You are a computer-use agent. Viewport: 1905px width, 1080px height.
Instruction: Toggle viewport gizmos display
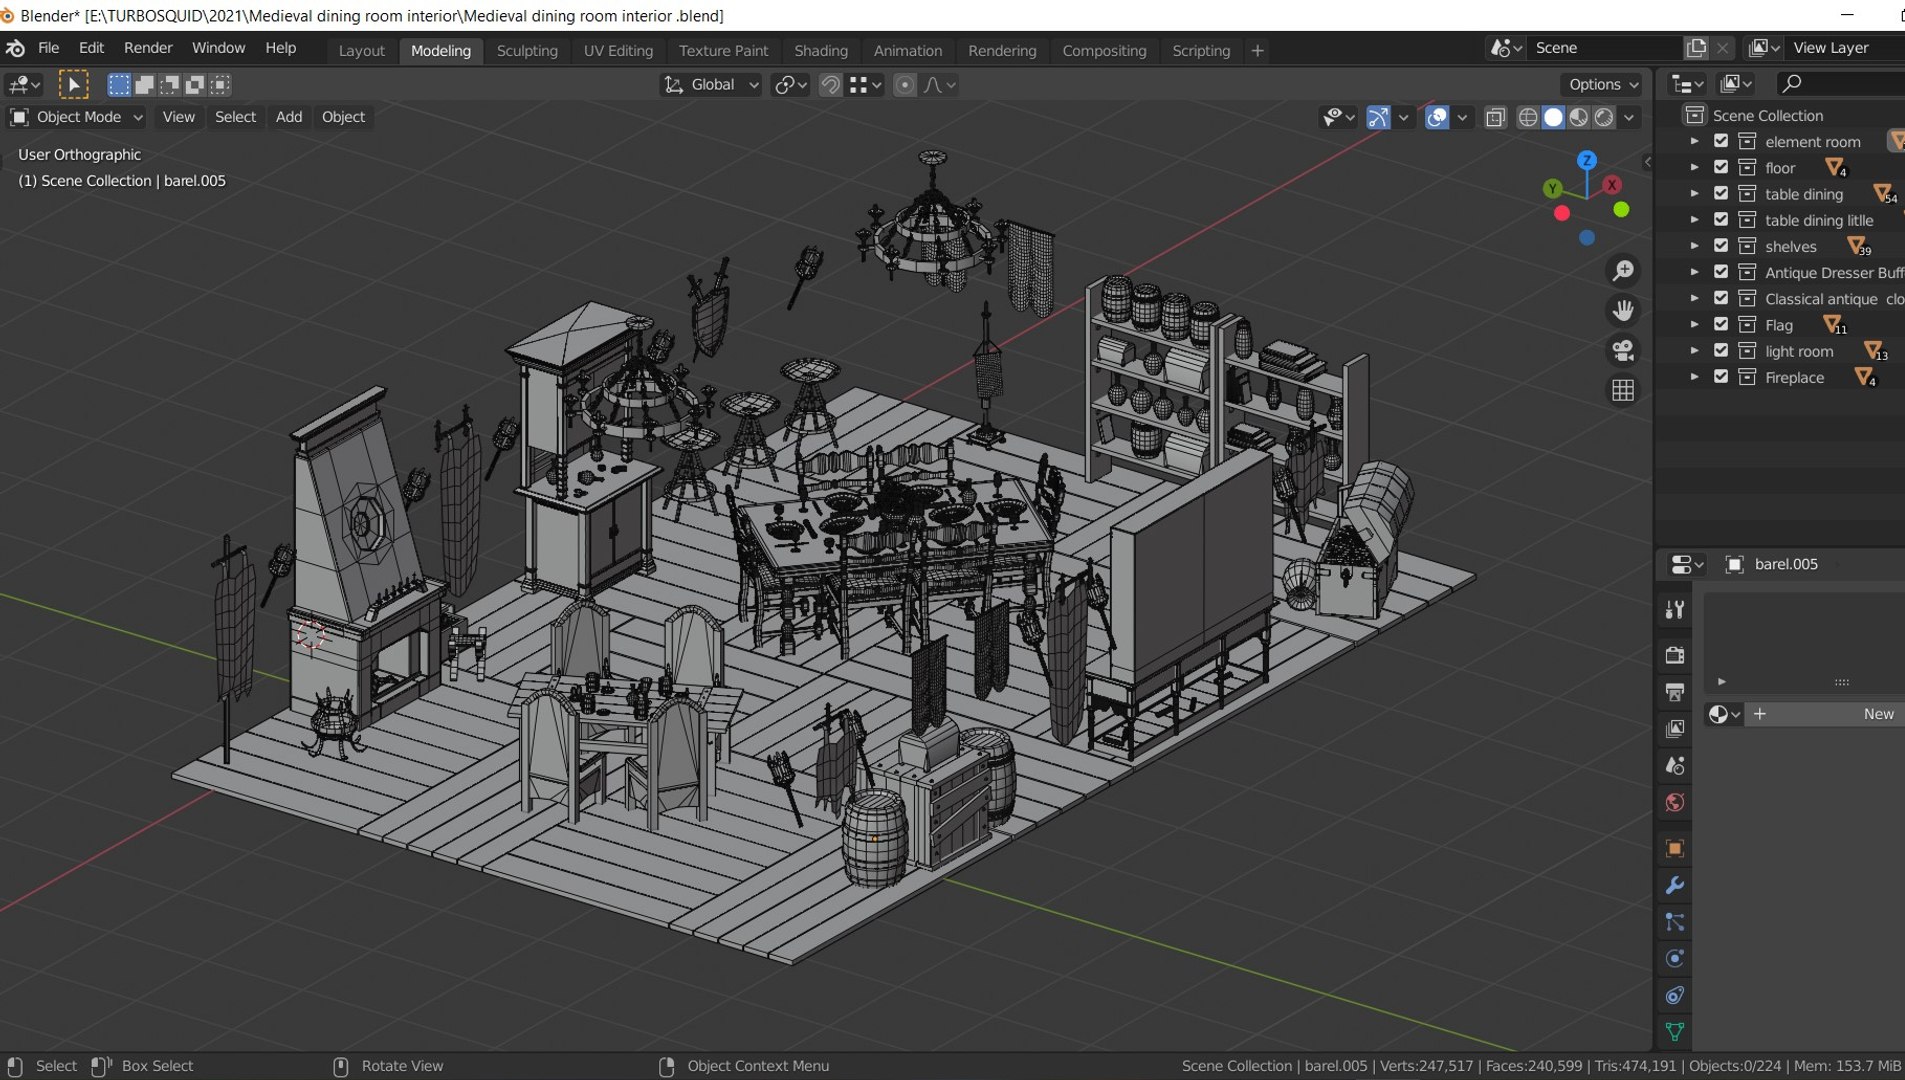coord(1378,117)
